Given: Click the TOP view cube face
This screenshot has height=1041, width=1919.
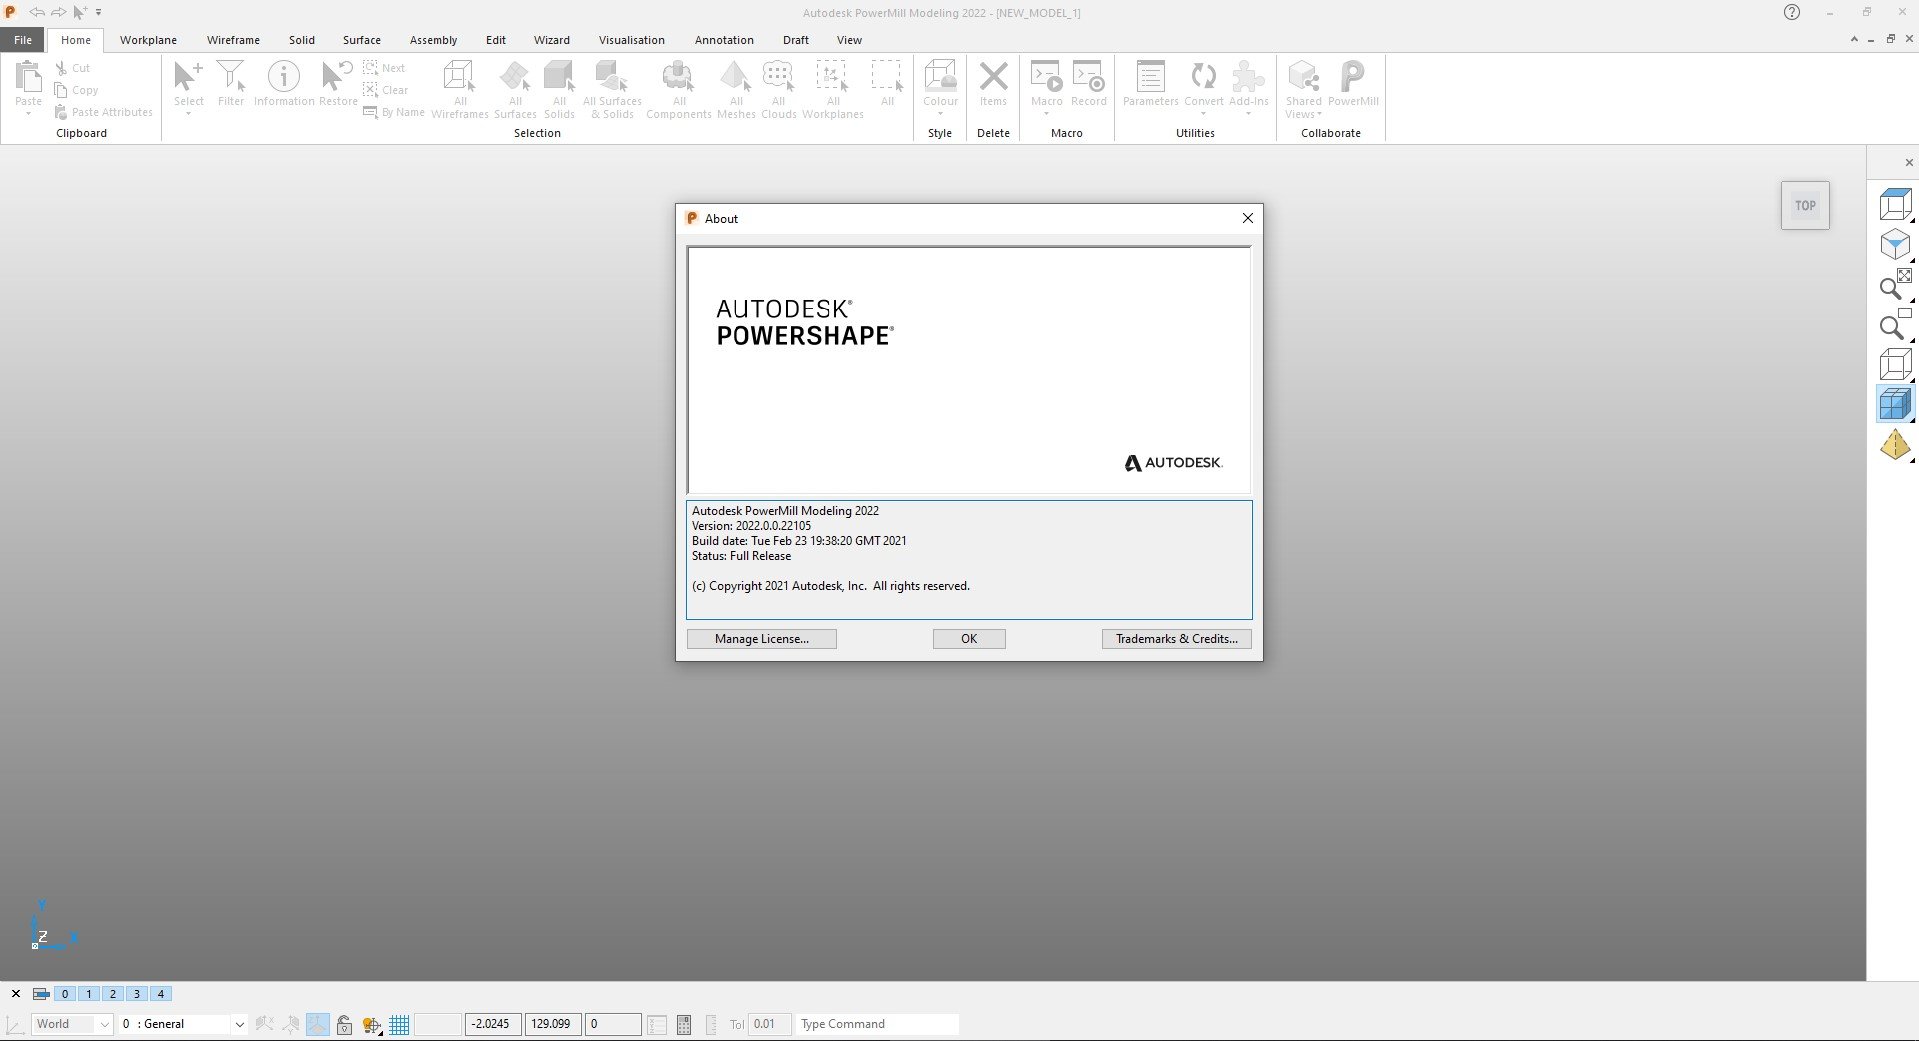Looking at the screenshot, I should coord(1805,205).
